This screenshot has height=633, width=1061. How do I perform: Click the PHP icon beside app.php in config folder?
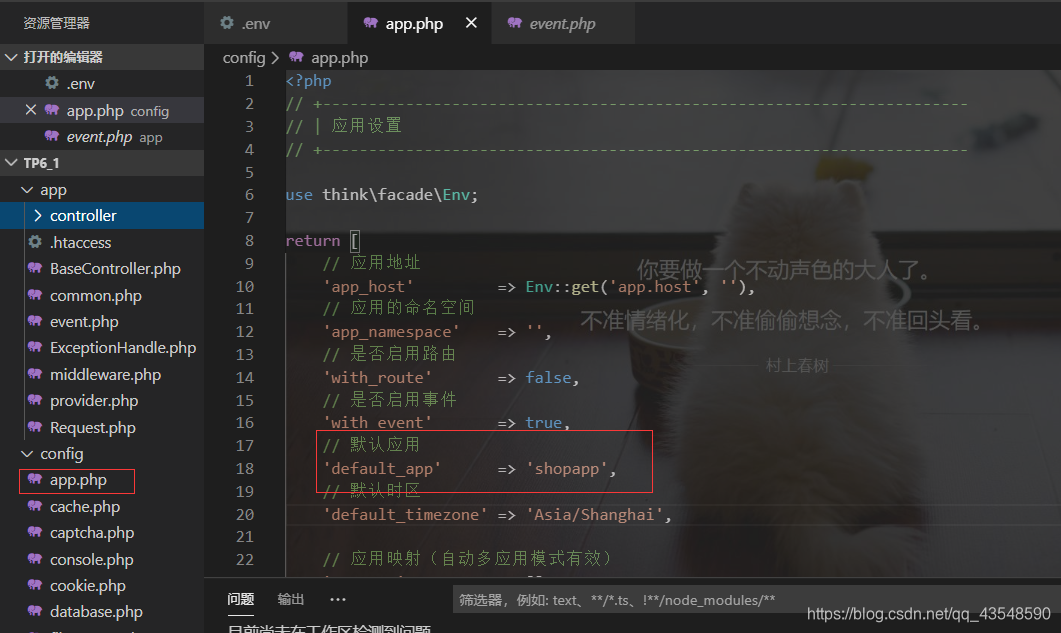point(35,479)
